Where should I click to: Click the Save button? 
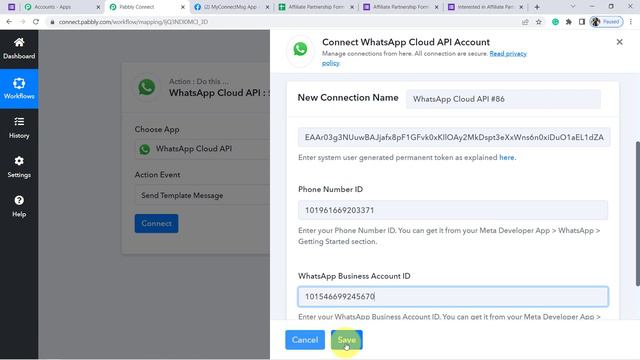[347, 340]
